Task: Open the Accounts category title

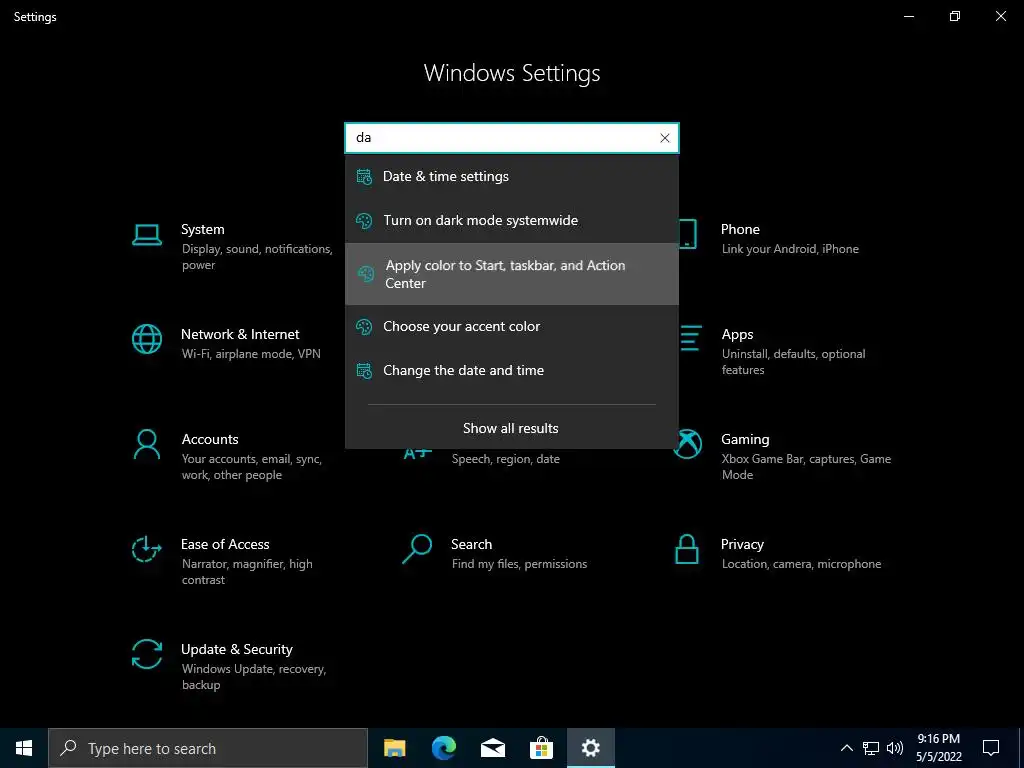Action: pyautogui.click(x=210, y=440)
